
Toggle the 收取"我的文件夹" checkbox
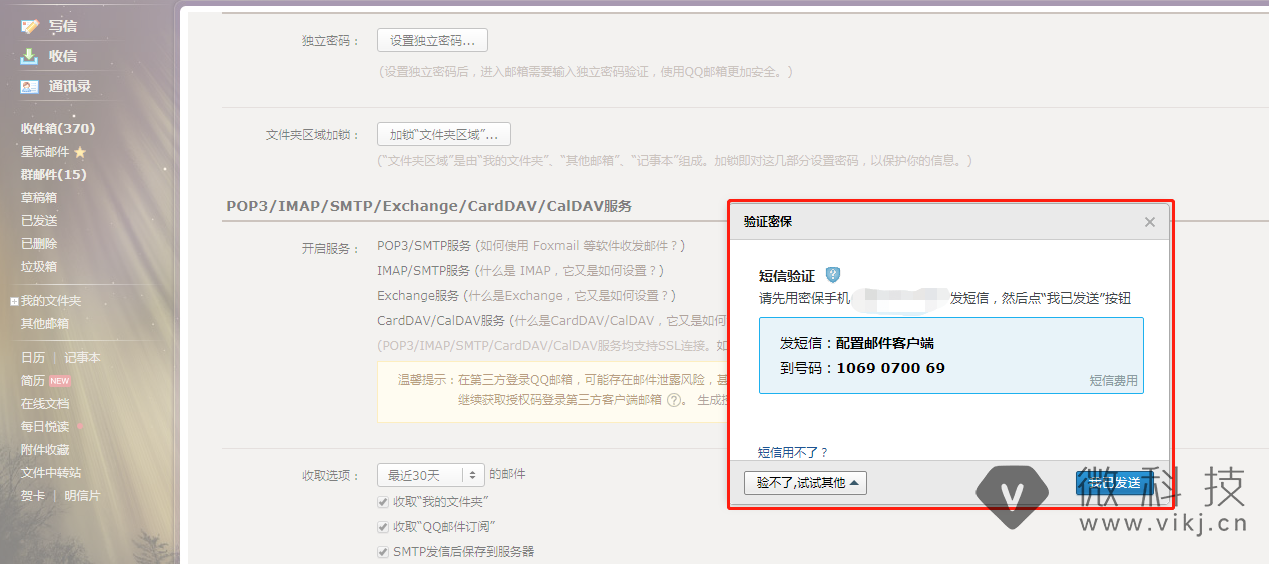click(383, 502)
